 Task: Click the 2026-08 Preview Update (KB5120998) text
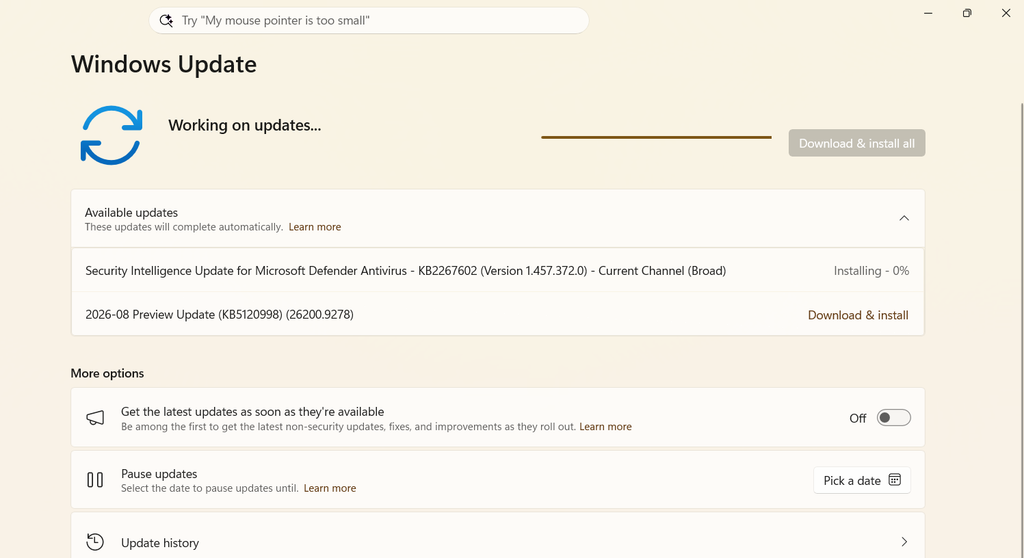pyautogui.click(x=219, y=314)
